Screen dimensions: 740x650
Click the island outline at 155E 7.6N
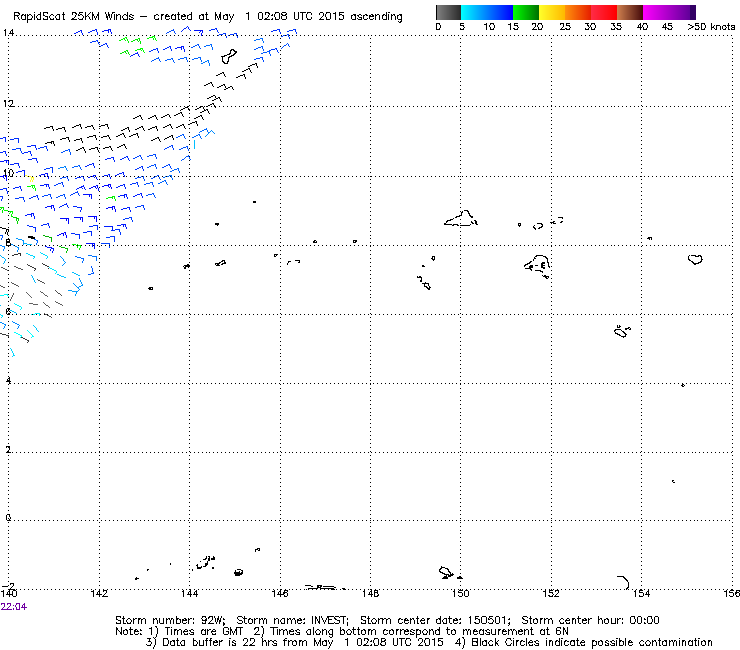[x=695, y=259]
